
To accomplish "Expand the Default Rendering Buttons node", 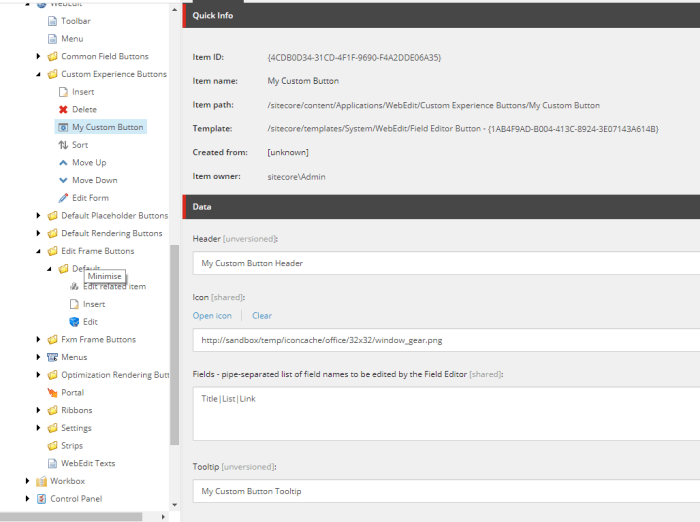I will [x=38, y=233].
